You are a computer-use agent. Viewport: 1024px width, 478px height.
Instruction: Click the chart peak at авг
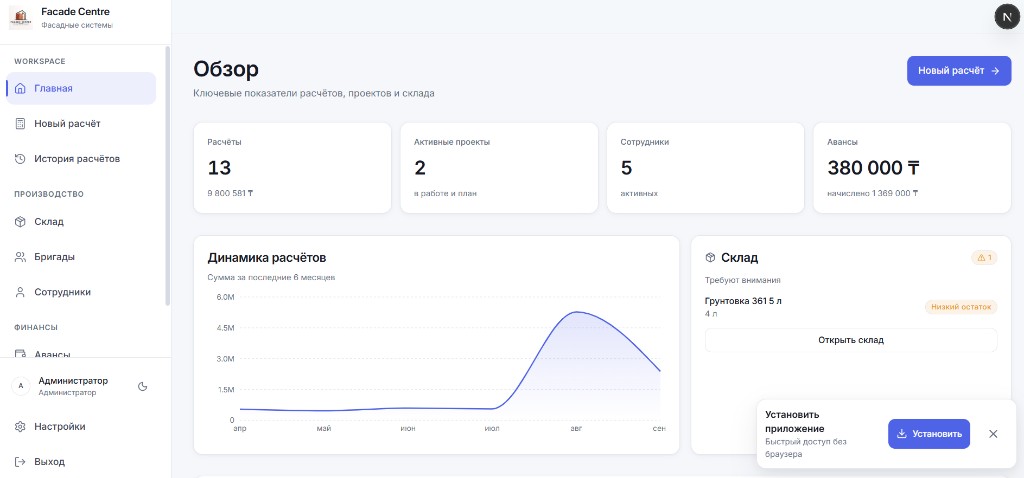pos(576,312)
